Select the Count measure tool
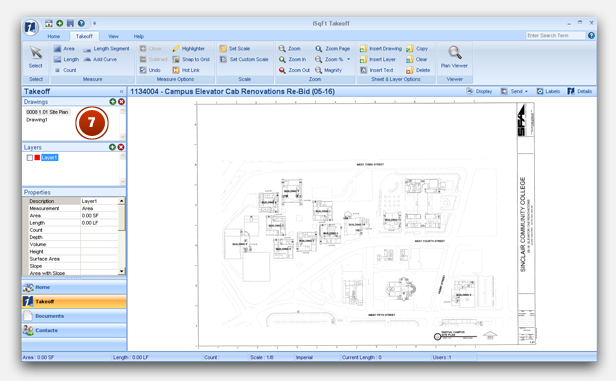 click(x=65, y=70)
